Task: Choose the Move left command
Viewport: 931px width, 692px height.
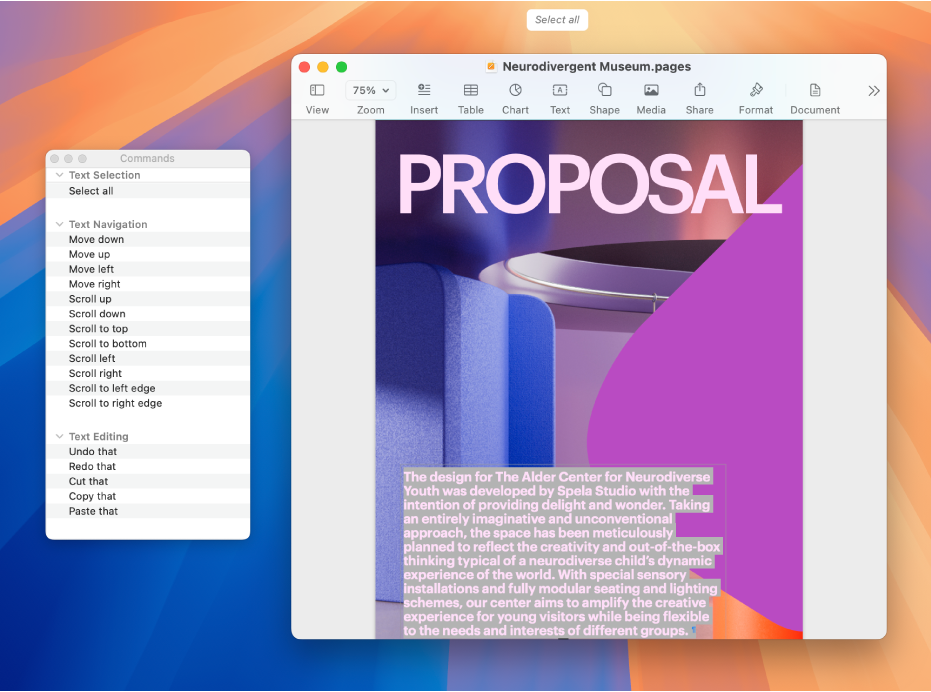Action: [148, 269]
